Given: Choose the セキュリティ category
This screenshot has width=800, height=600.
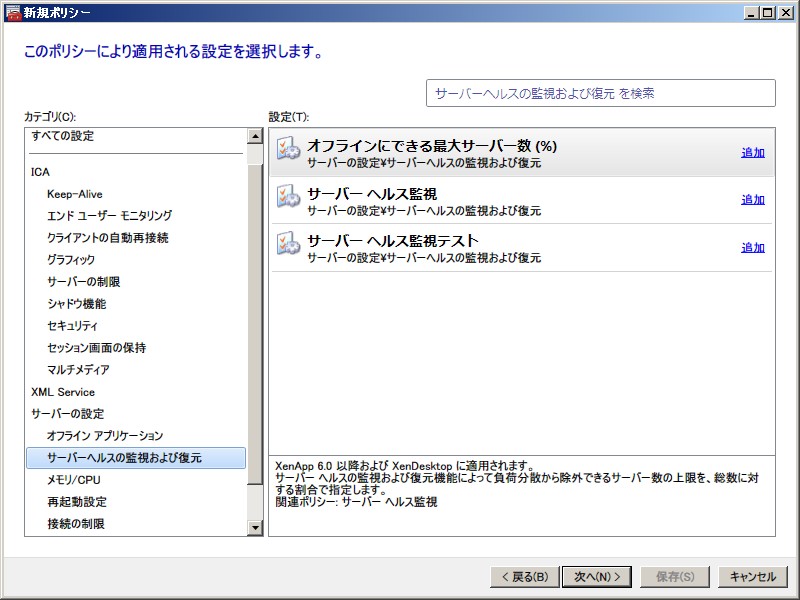Looking at the screenshot, I should pos(72,326).
